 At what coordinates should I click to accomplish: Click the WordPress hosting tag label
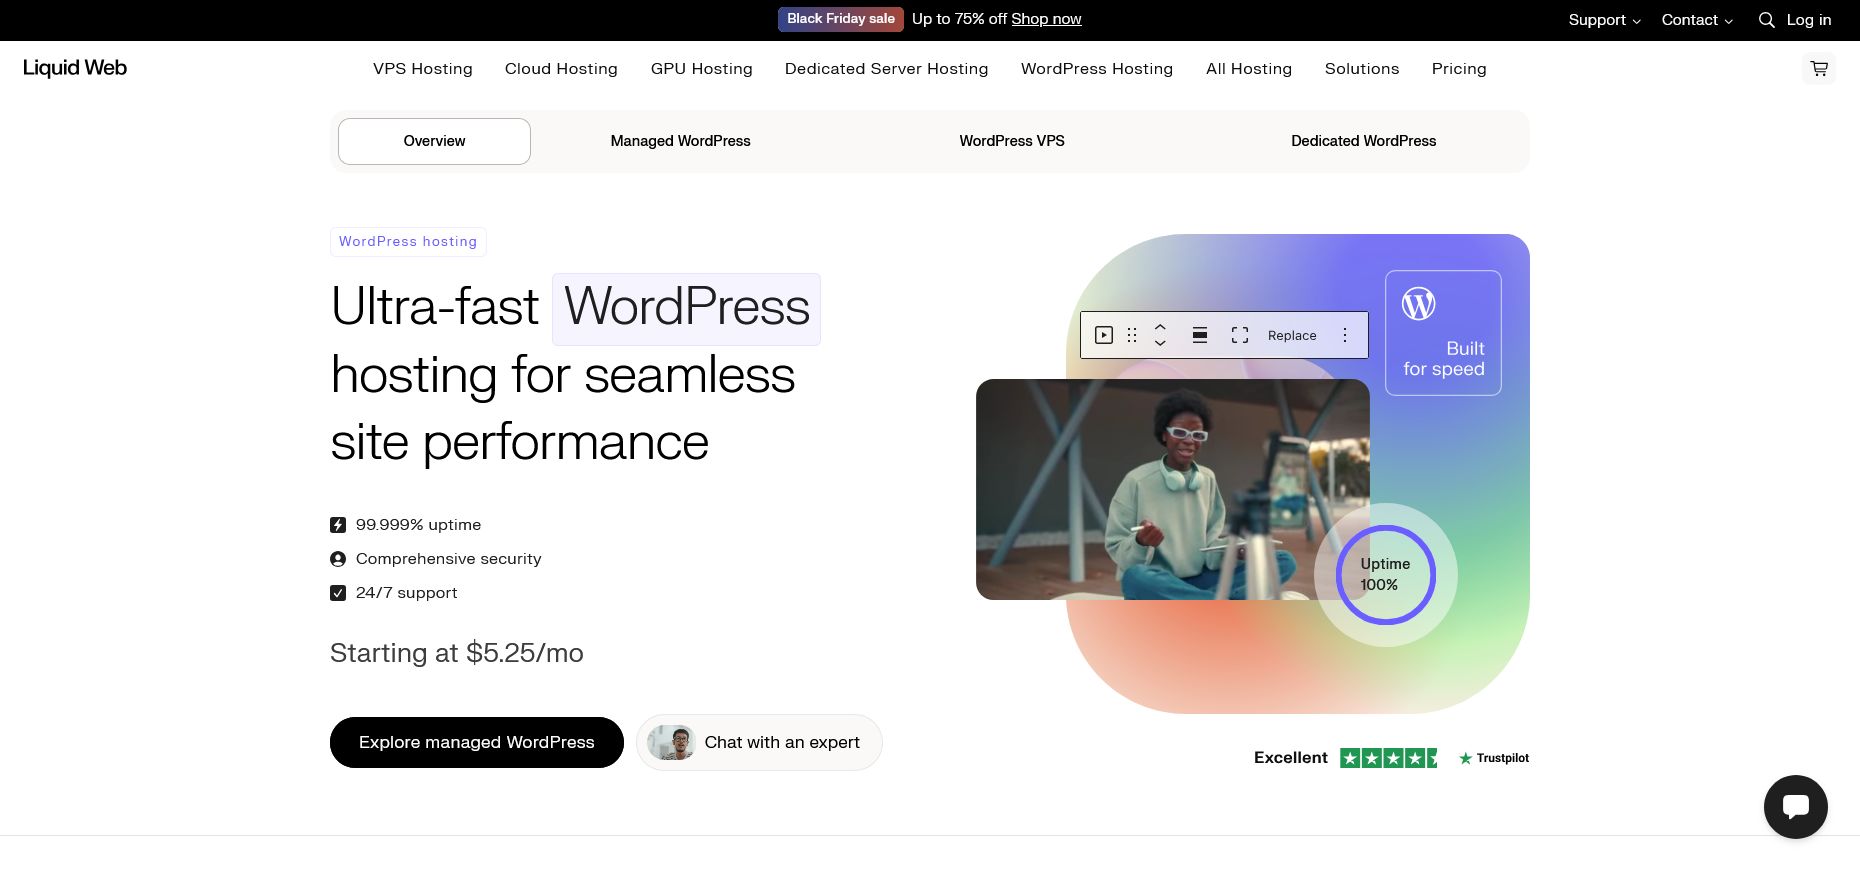408,242
